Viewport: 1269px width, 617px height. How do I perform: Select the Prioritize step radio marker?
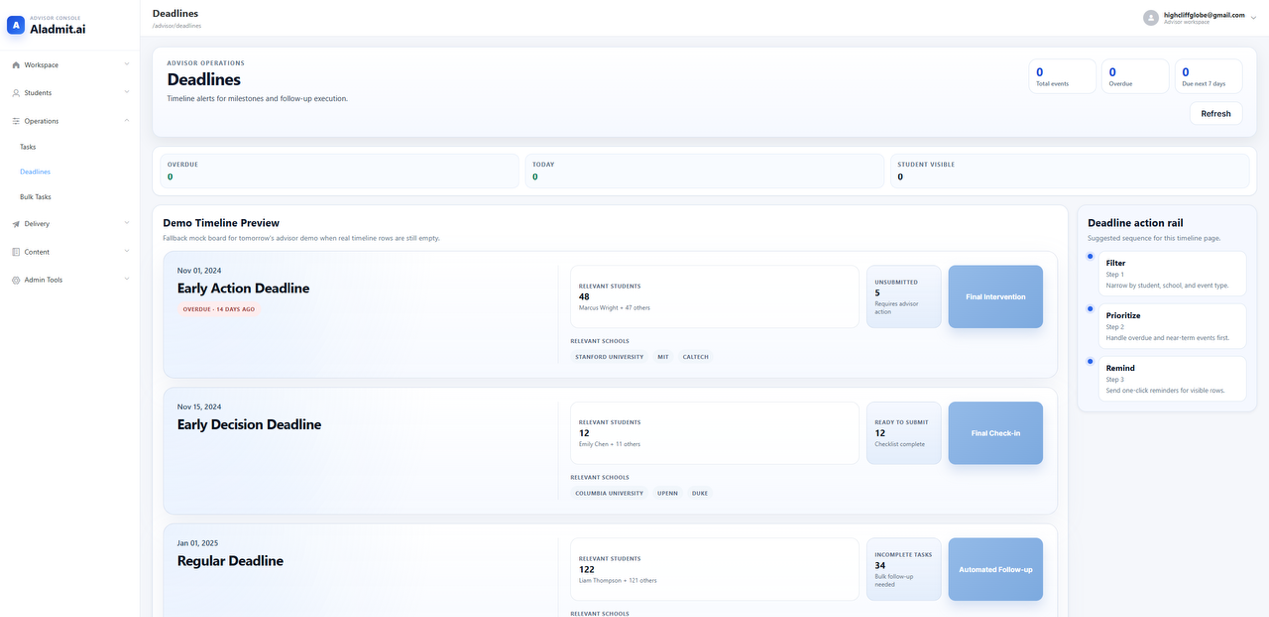pyautogui.click(x=1090, y=310)
